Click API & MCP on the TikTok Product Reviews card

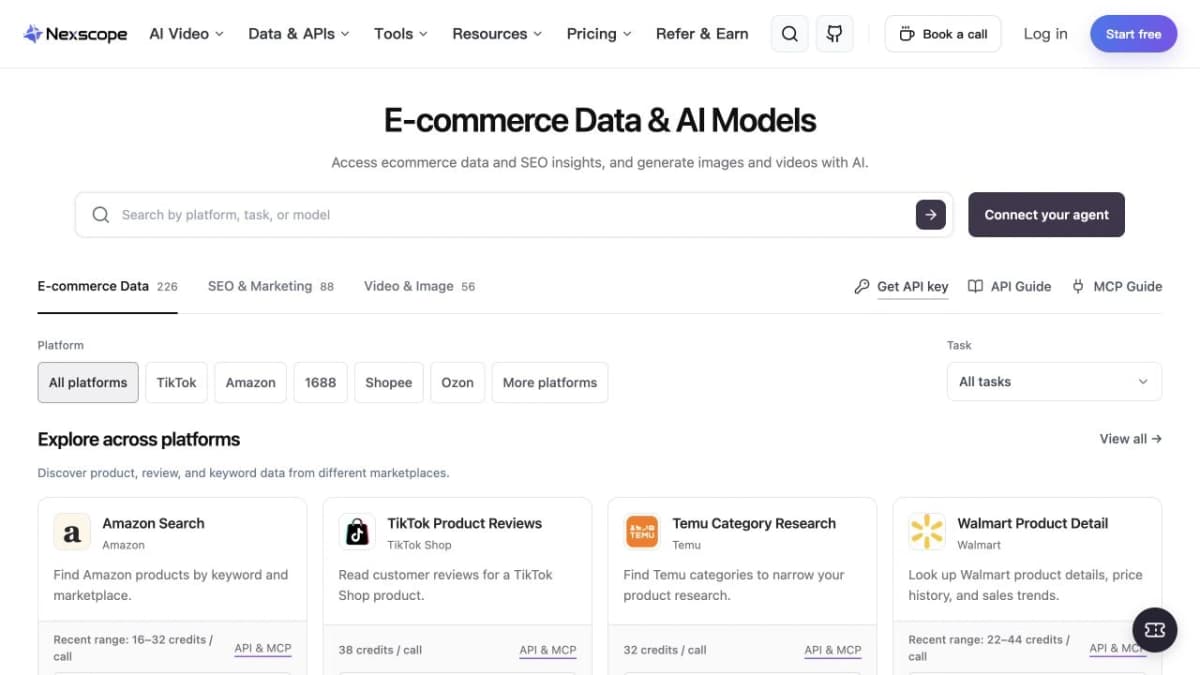click(x=548, y=649)
